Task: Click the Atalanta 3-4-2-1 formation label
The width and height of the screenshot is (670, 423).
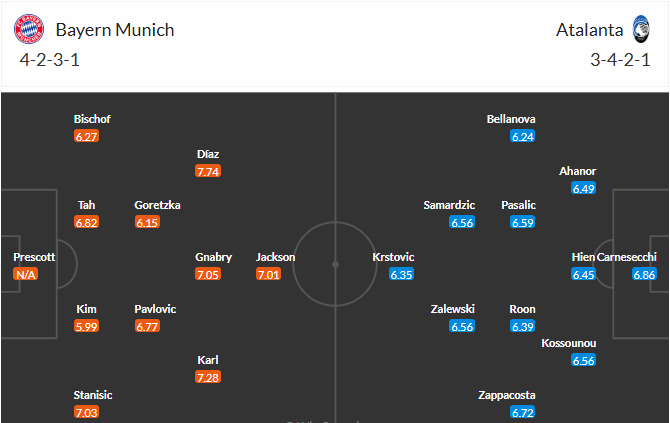Action: [621, 58]
